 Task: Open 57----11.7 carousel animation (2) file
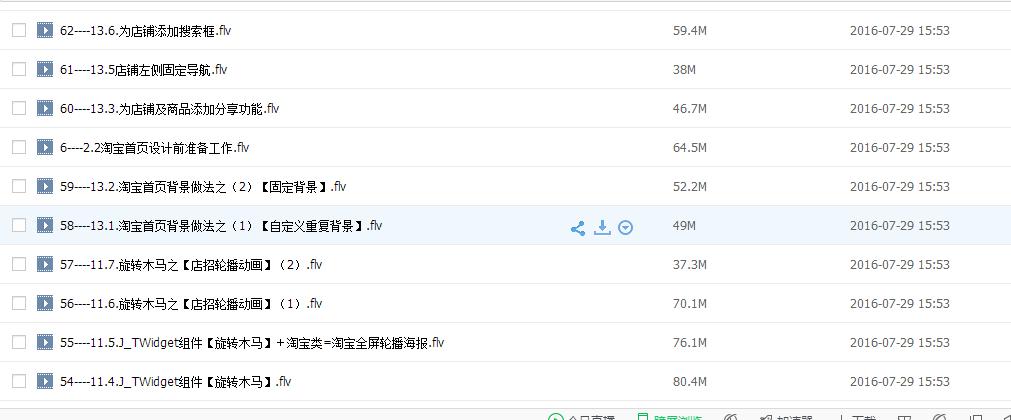pyautogui.click(x=191, y=265)
